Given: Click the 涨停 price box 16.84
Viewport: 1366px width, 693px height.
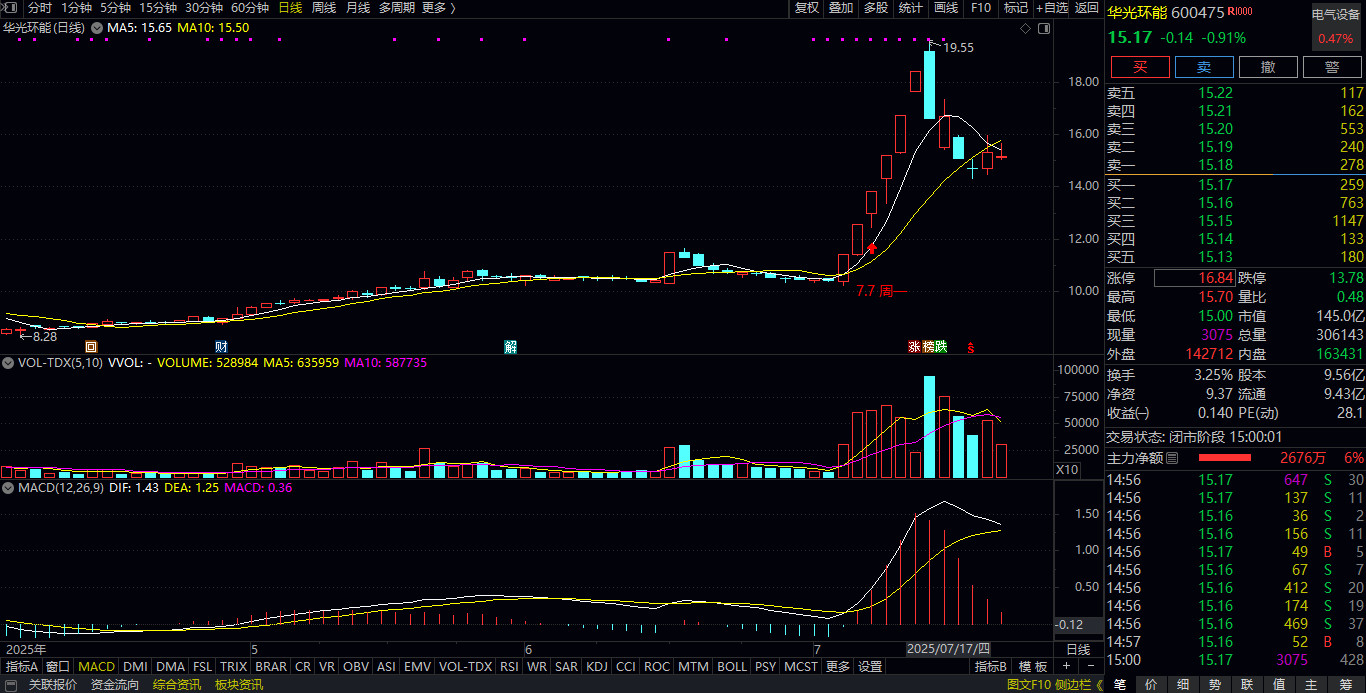Looking at the screenshot, I should pyautogui.click(x=1194, y=278).
